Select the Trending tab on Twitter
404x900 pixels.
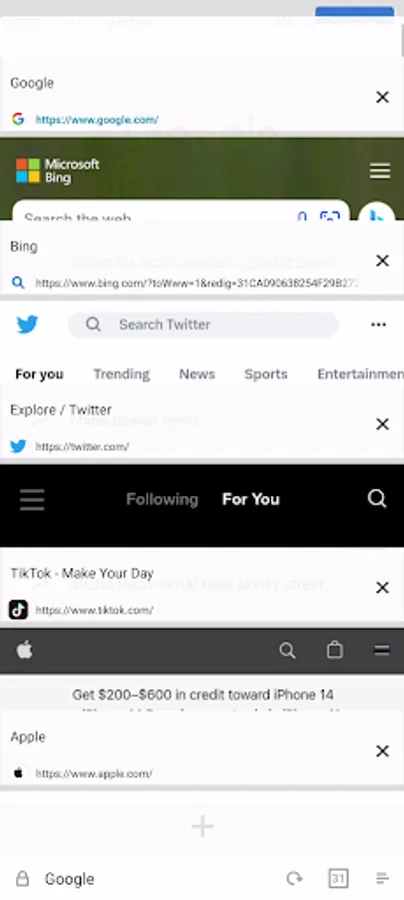(x=122, y=374)
